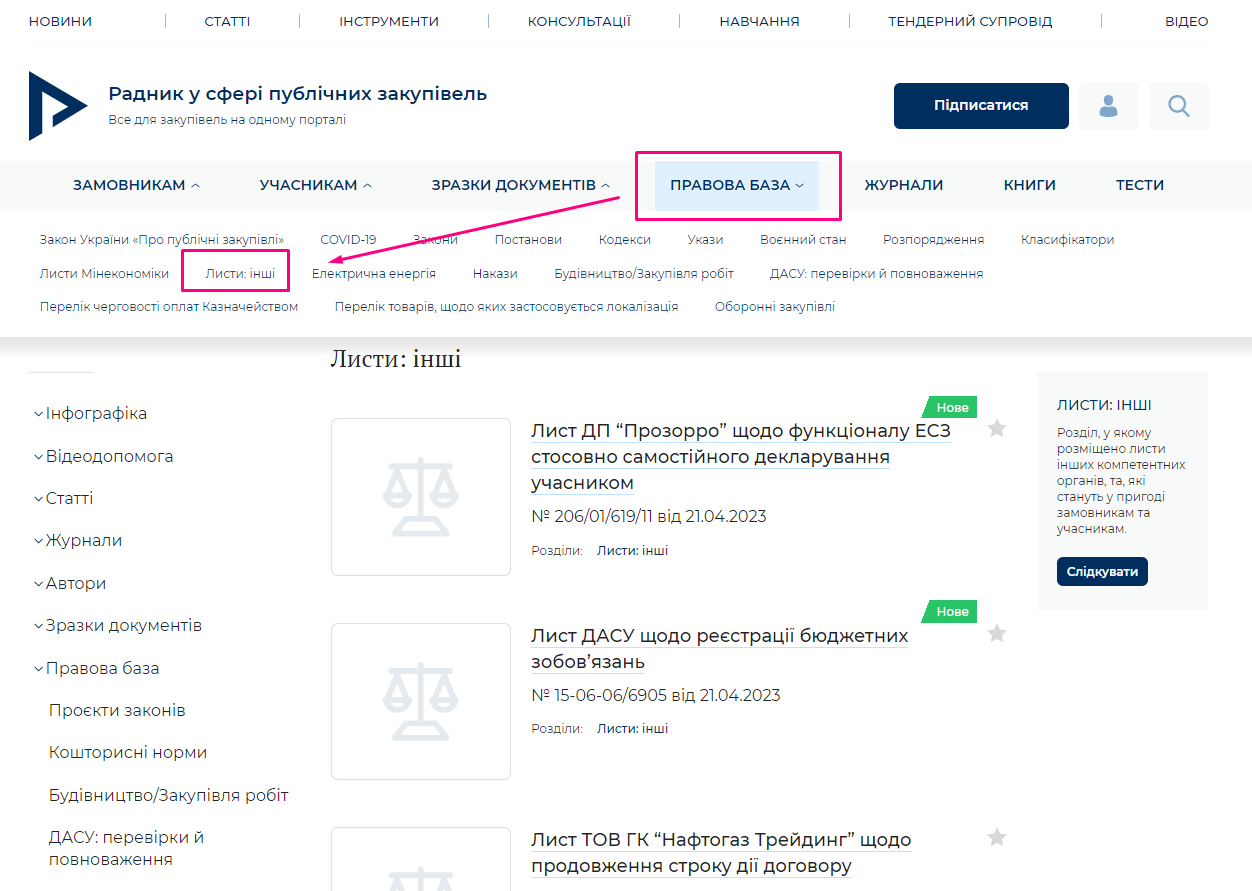Image resolution: width=1252 pixels, height=891 pixels.
Task: Open ТЕНДЕРНИЙ СУПРОВІД in the top bar
Action: click(970, 21)
